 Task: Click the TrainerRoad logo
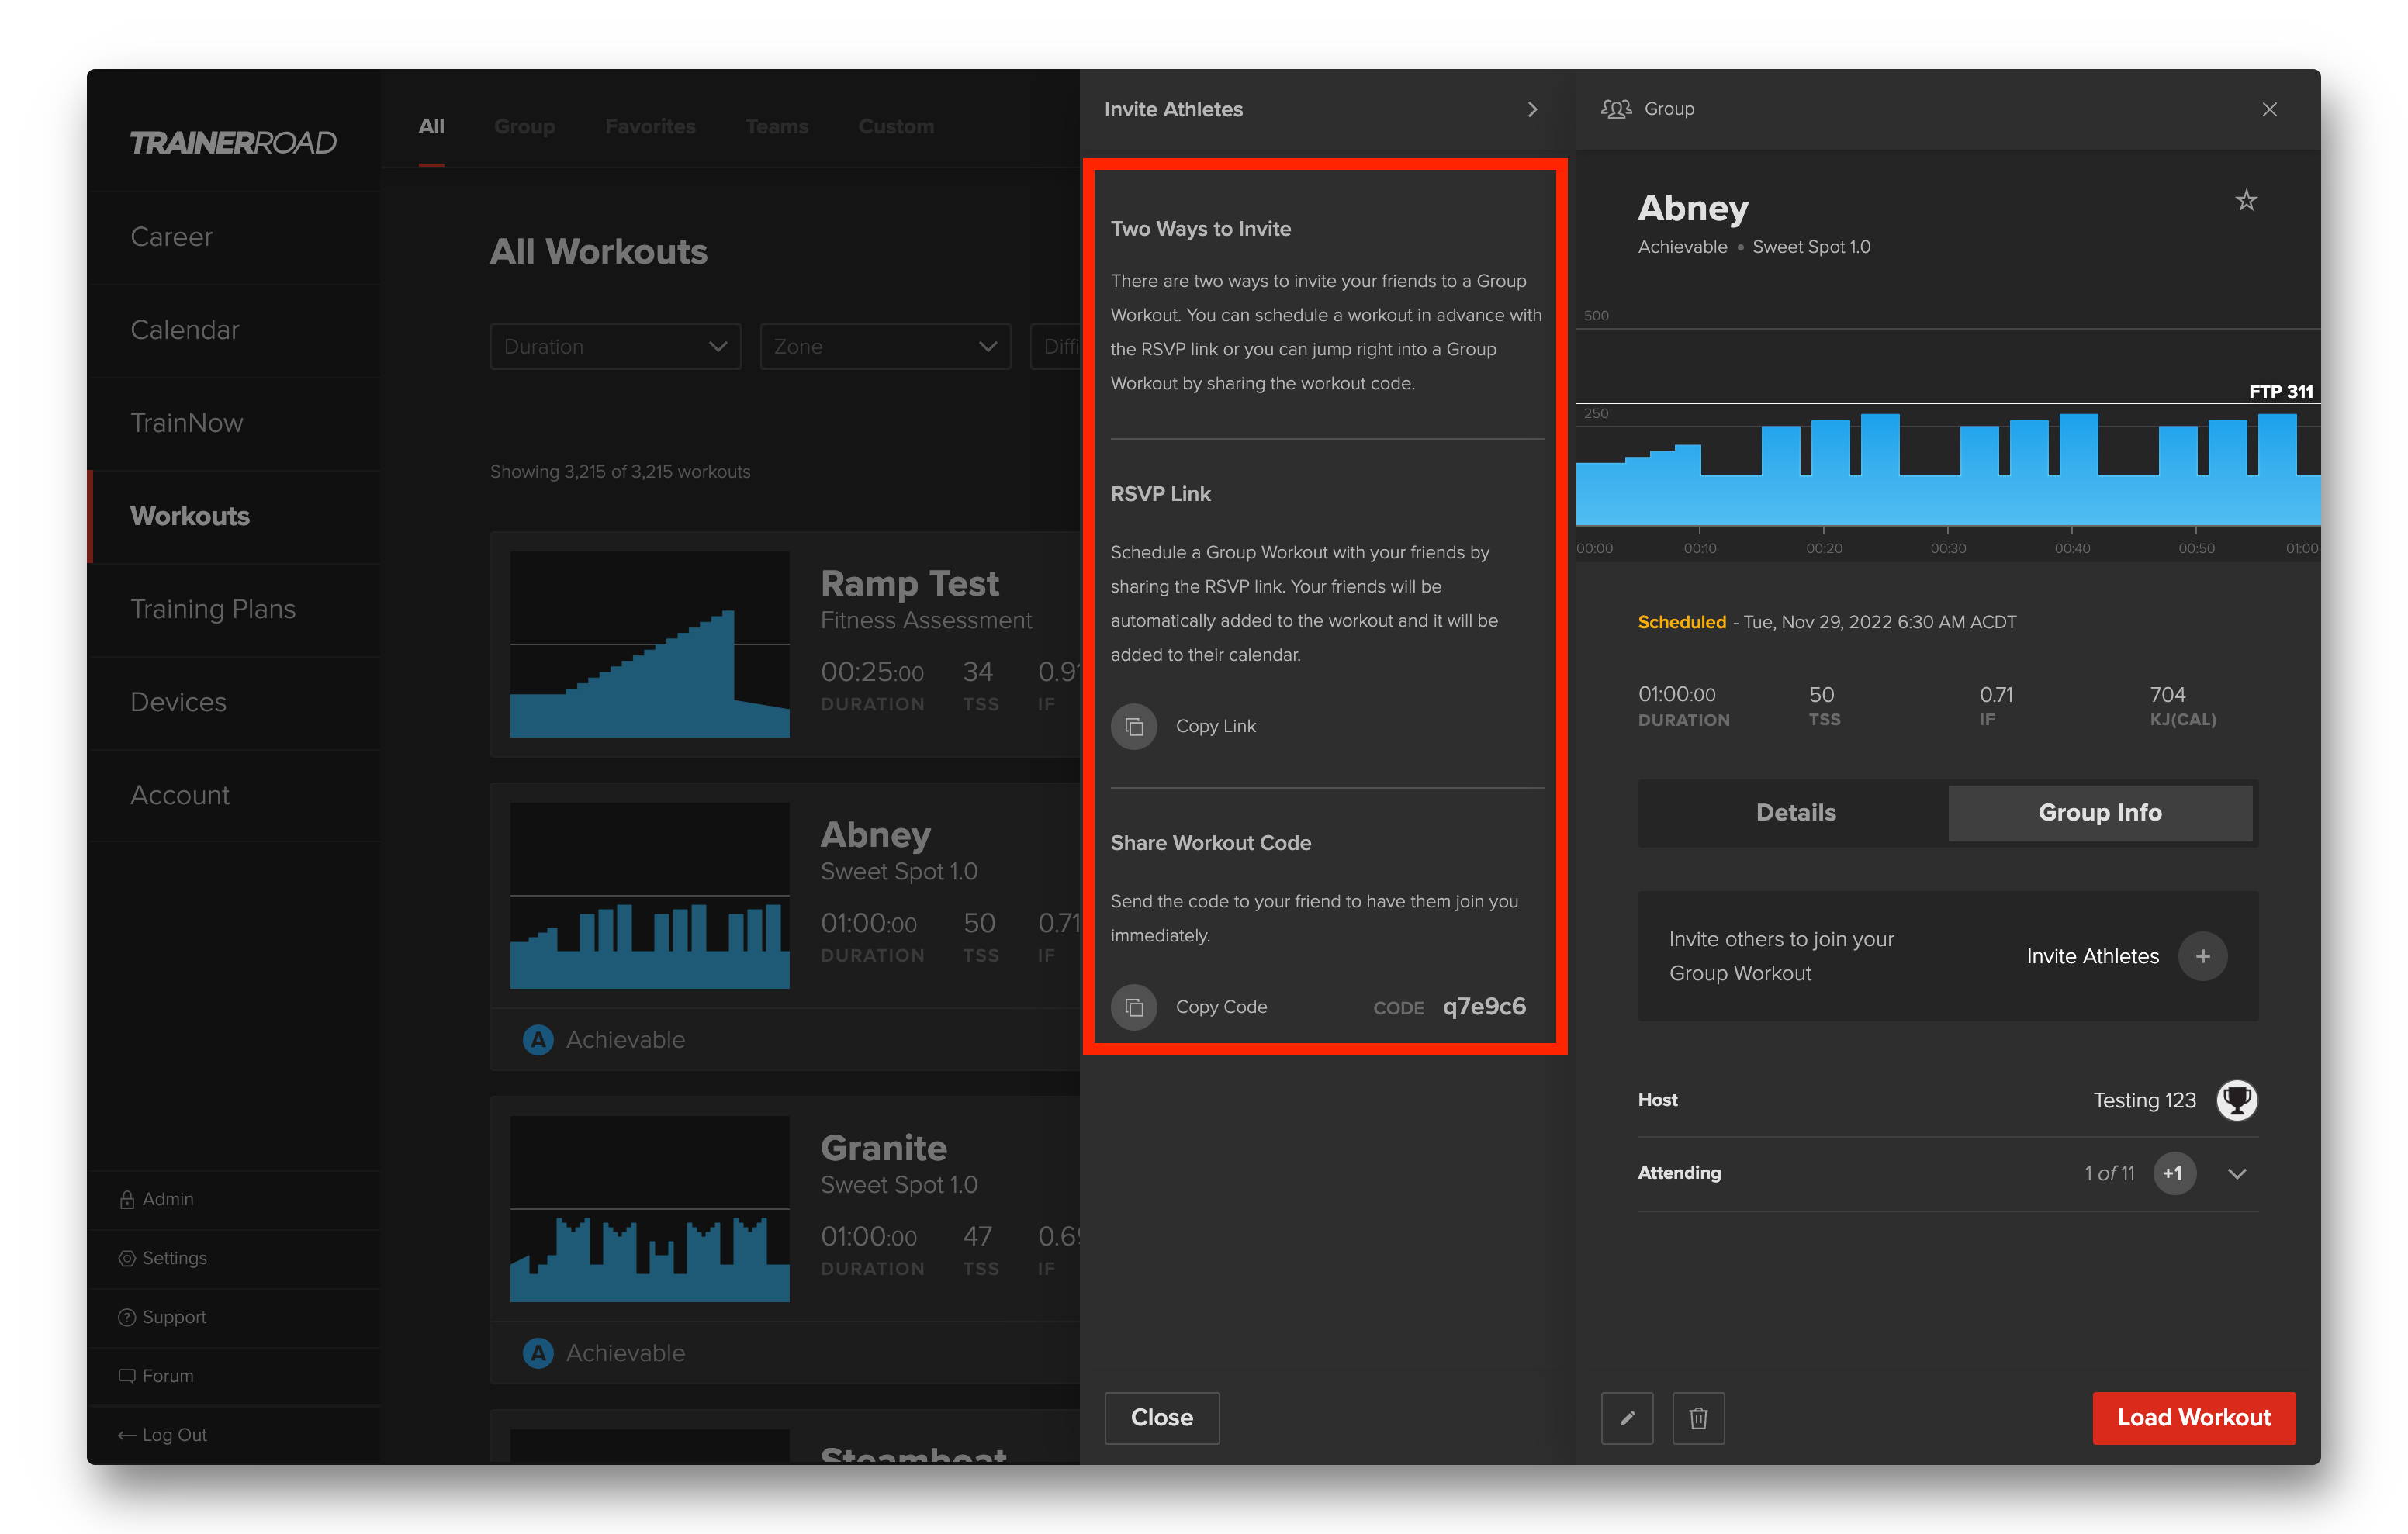click(233, 142)
